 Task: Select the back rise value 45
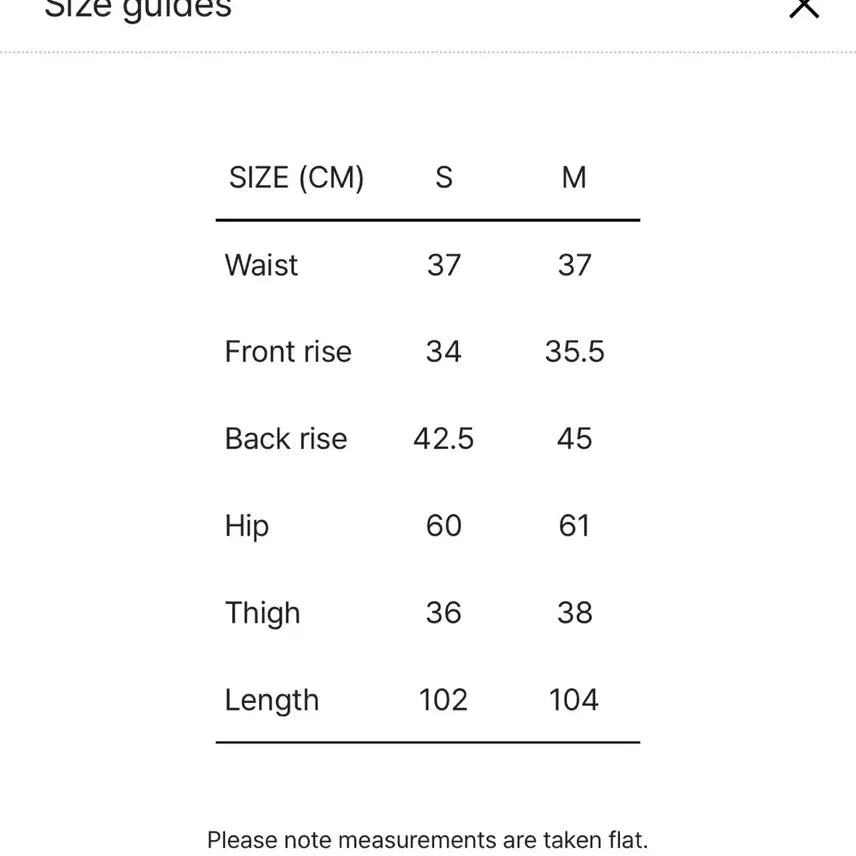pos(574,439)
